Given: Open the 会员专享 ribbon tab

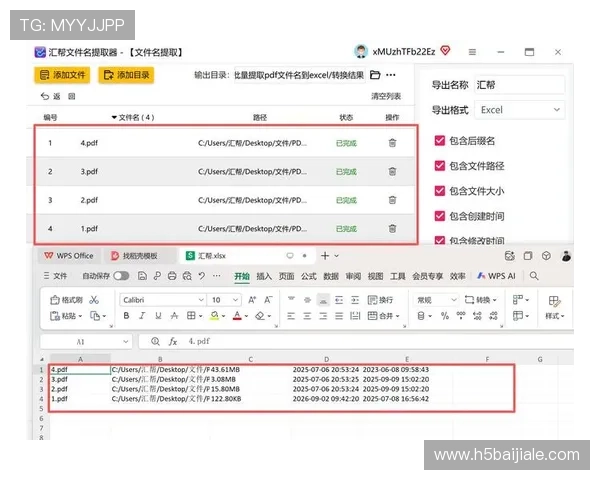Looking at the screenshot, I should [427, 276].
